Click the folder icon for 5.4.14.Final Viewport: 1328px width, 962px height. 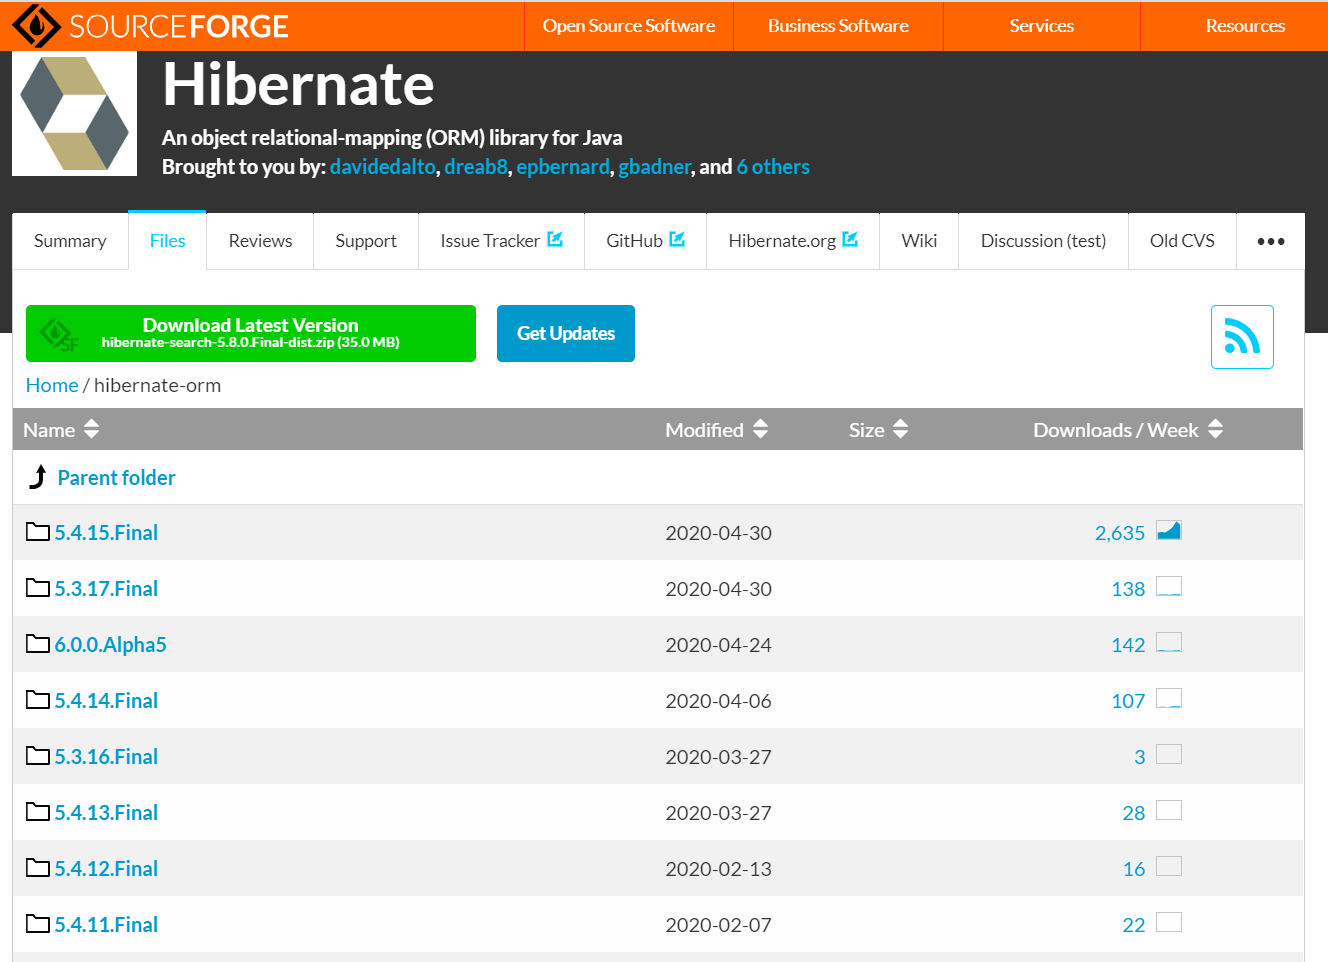(x=38, y=699)
